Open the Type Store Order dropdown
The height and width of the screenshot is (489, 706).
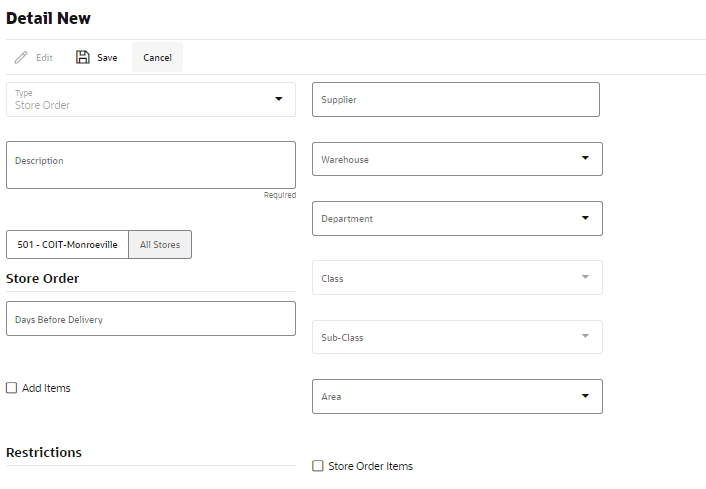pyautogui.click(x=151, y=100)
